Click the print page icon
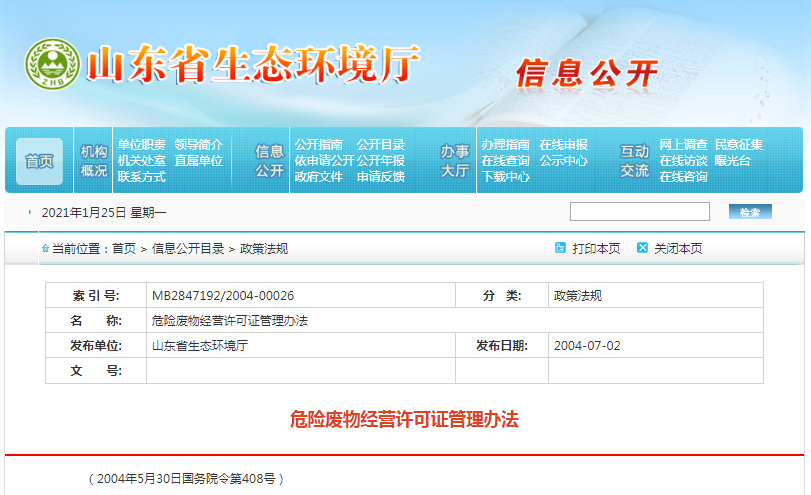The height and width of the screenshot is (495, 811). [x=560, y=248]
